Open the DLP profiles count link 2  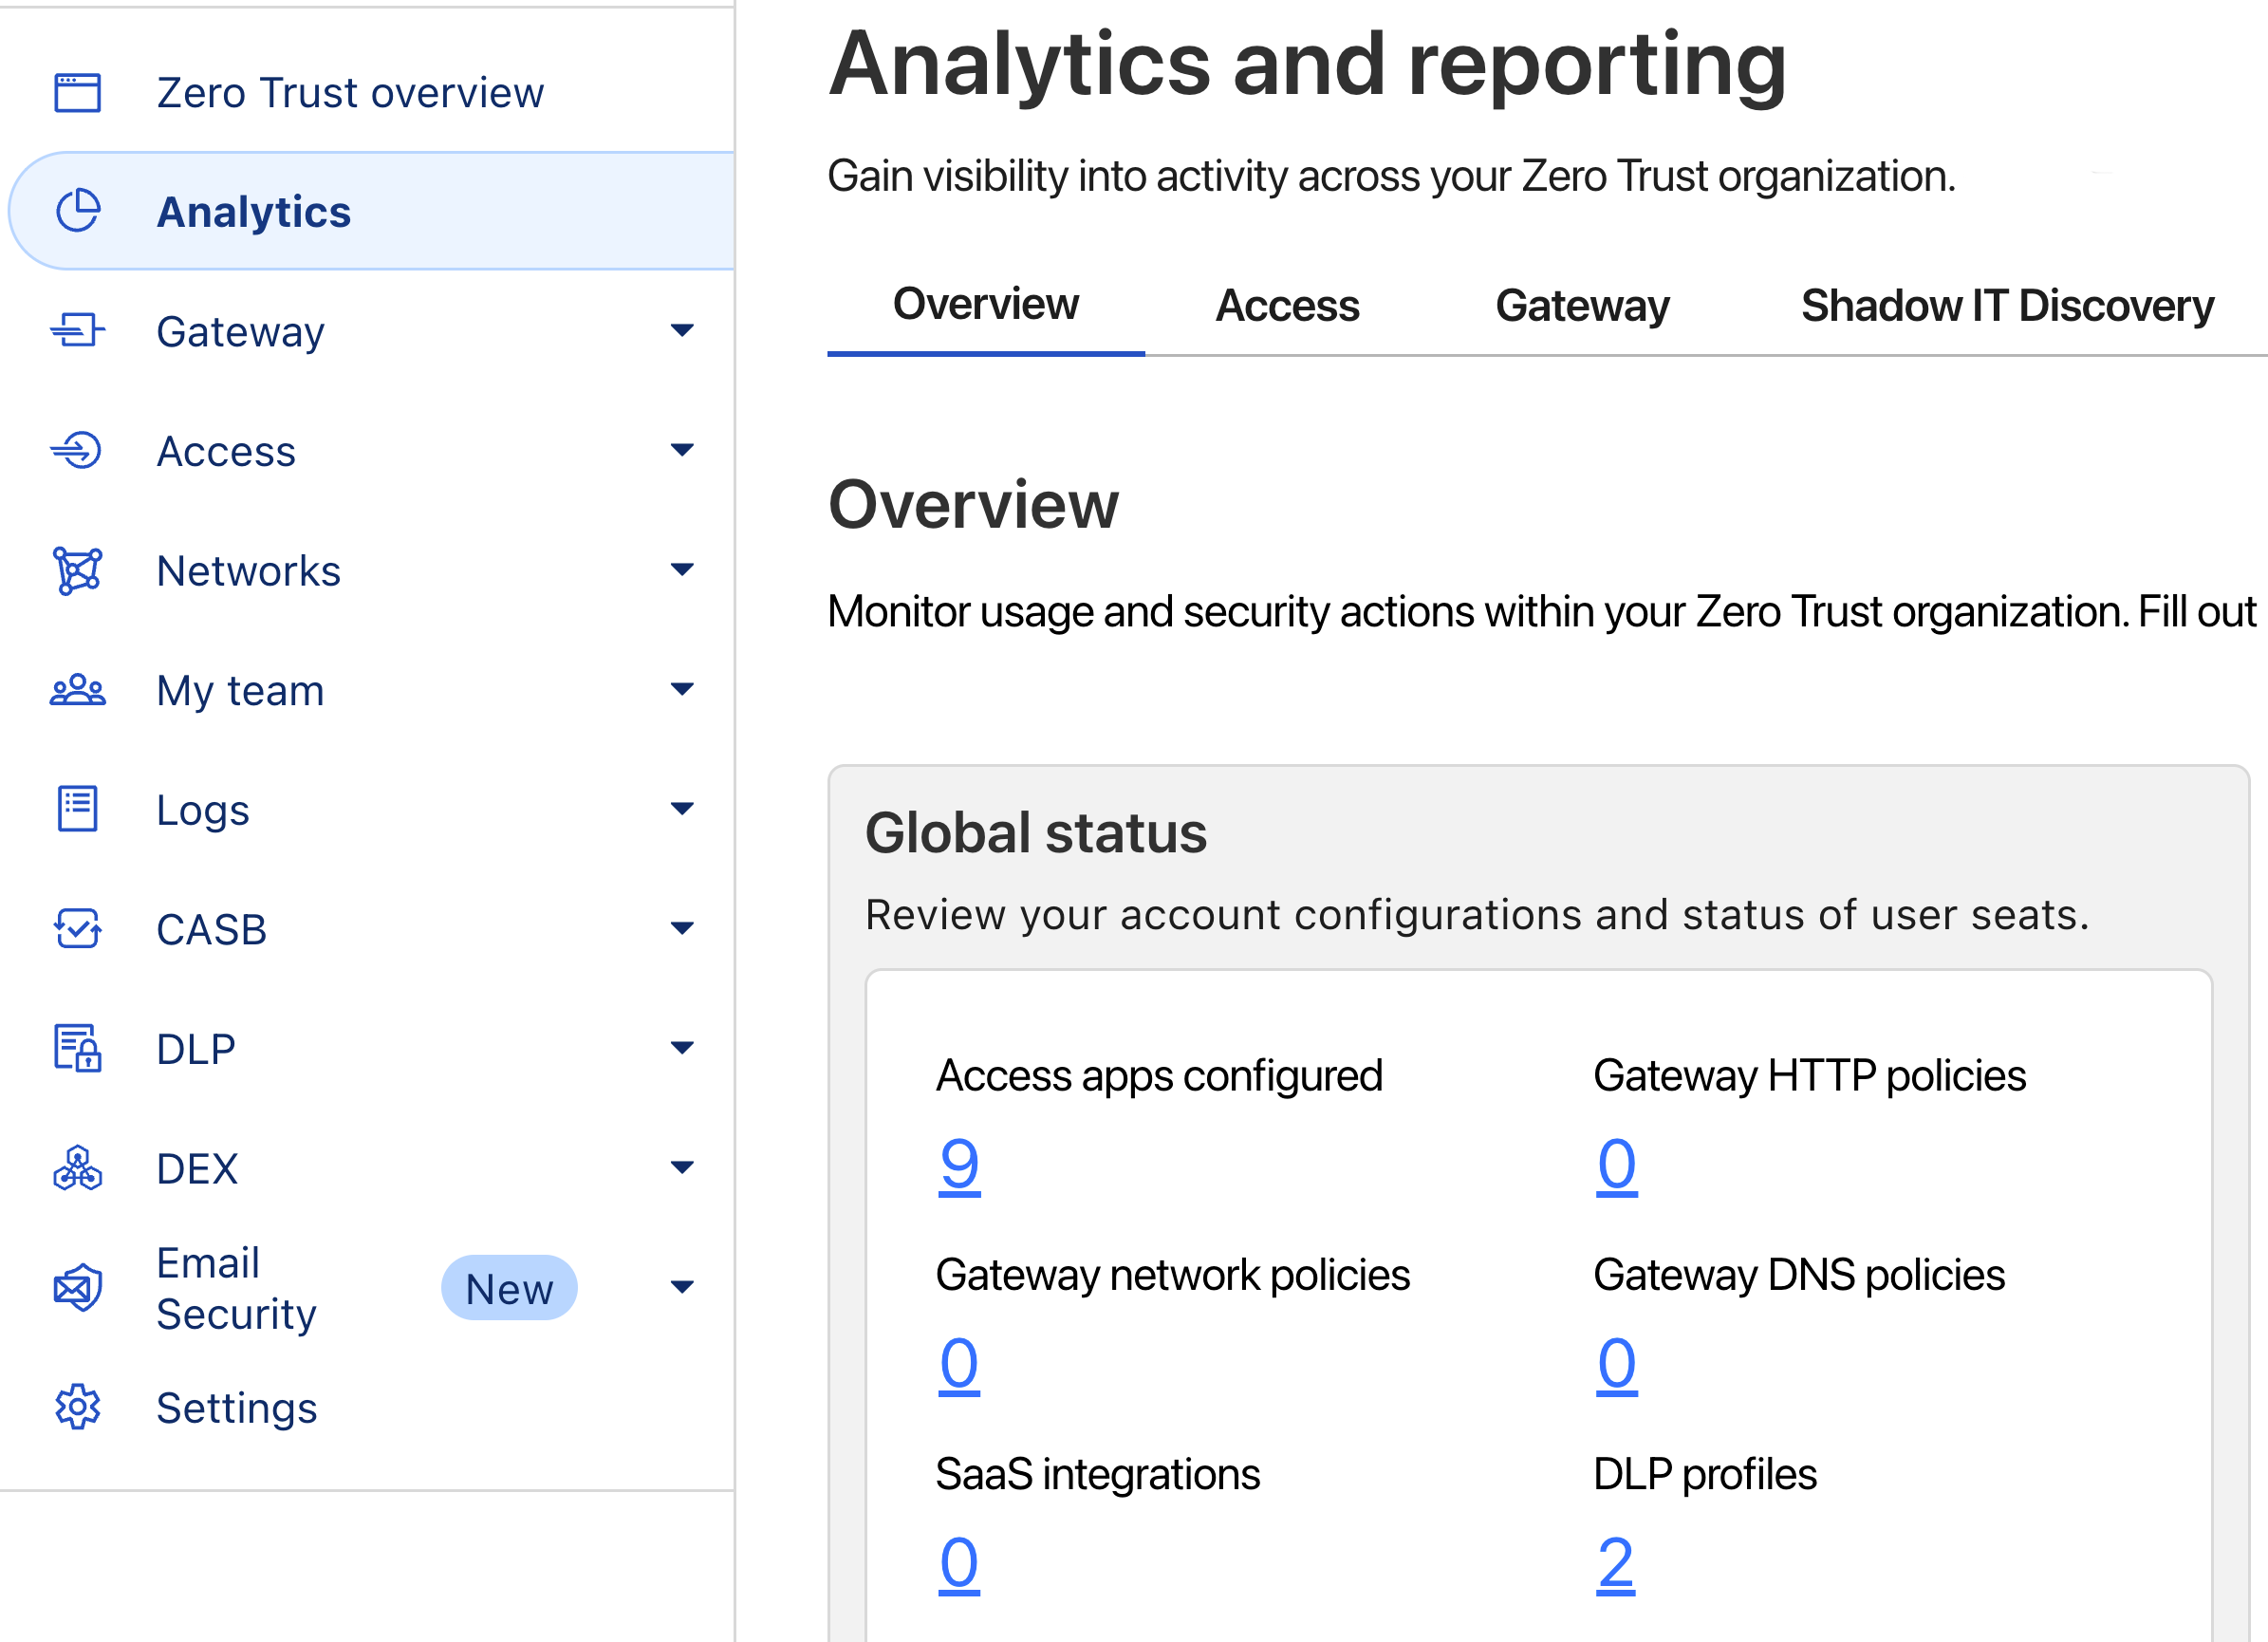[x=1615, y=1563]
